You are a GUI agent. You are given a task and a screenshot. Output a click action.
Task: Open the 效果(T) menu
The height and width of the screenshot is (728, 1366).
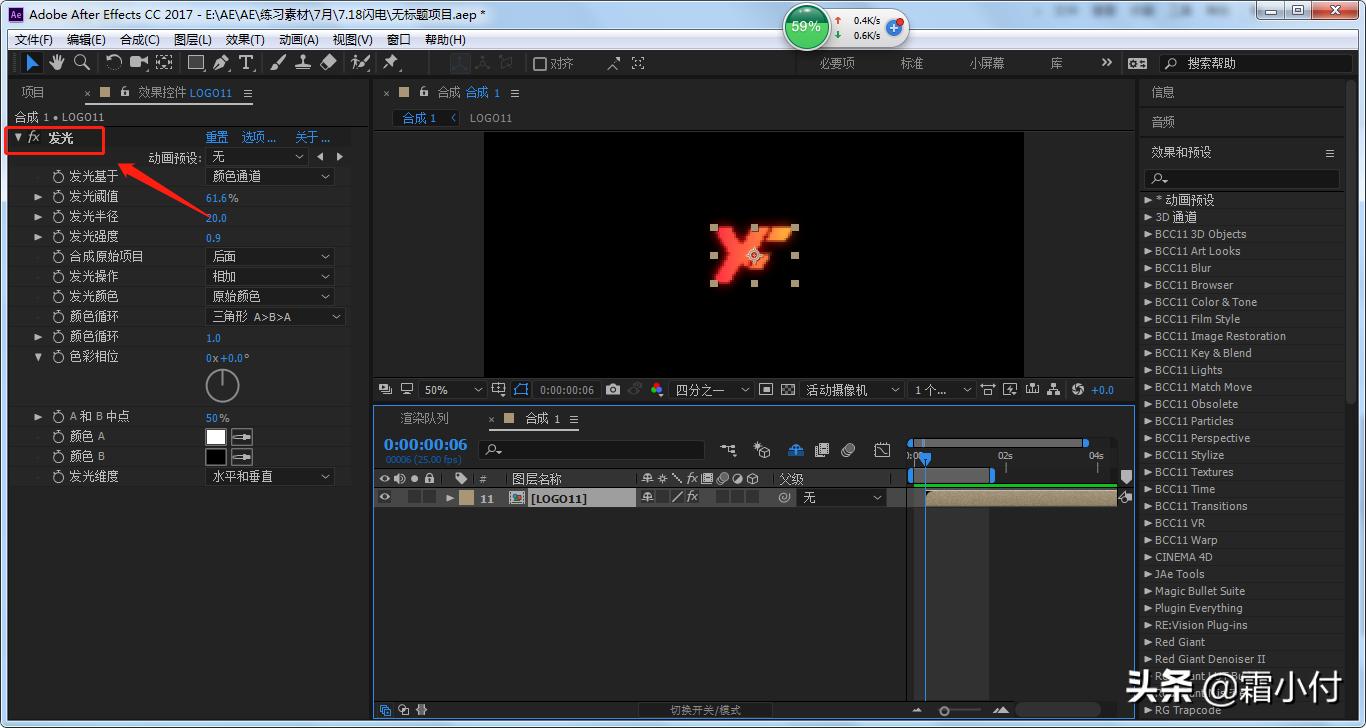point(245,40)
